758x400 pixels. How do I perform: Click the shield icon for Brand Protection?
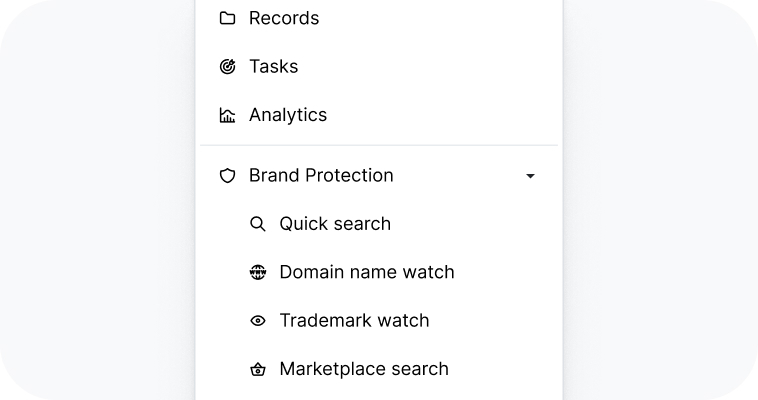tap(227, 176)
